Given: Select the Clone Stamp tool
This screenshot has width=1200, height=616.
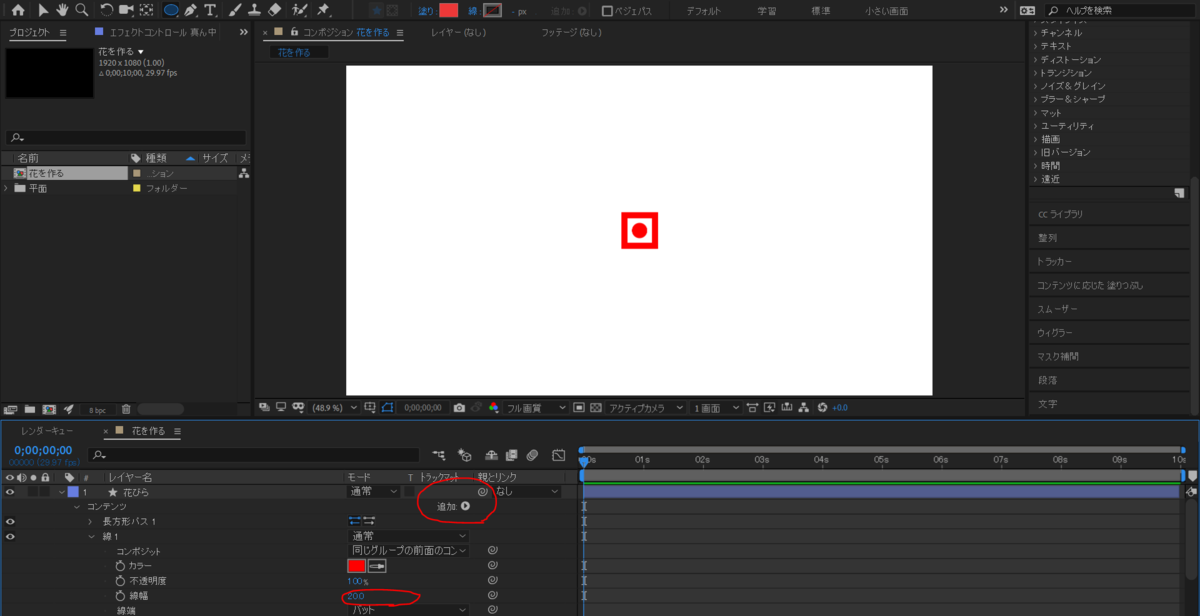Looking at the screenshot, I should click(254, 10).
